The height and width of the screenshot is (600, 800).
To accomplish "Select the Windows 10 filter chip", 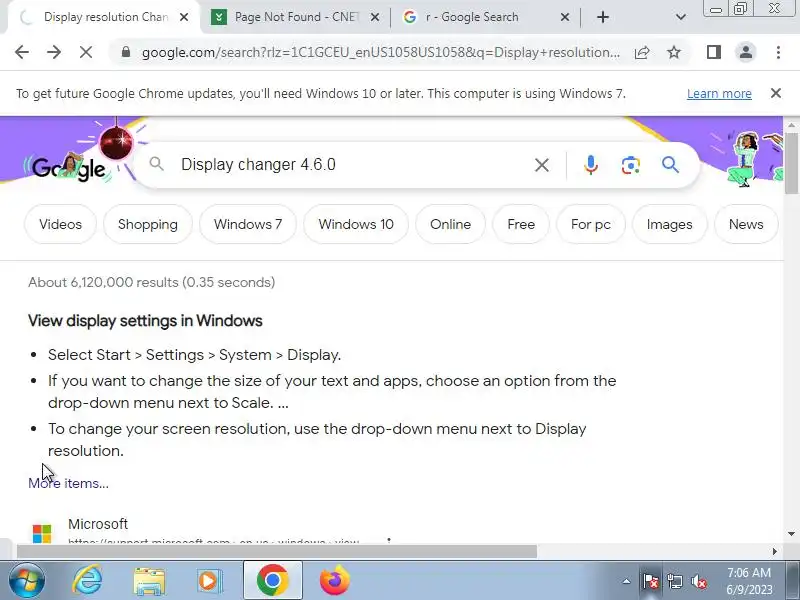I will coord(356,224).
